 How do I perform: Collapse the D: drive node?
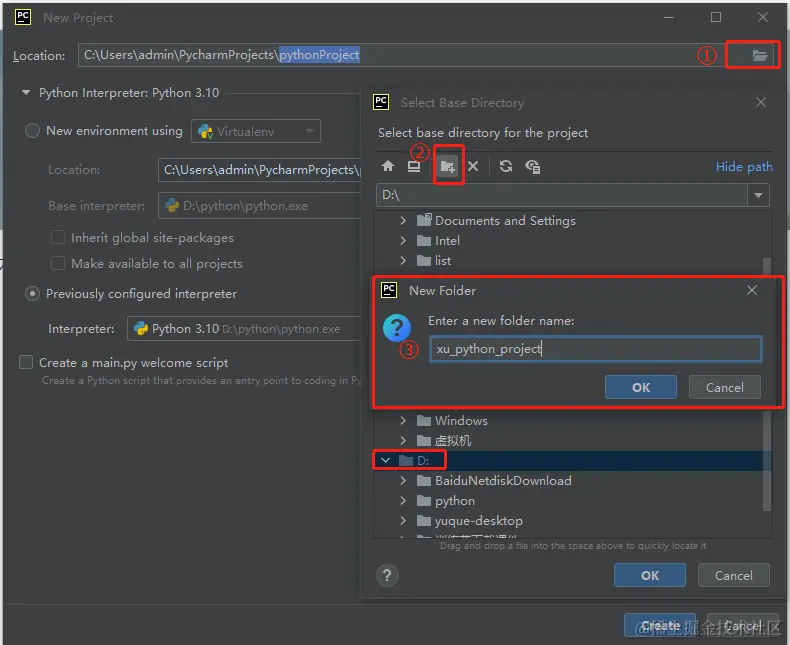point(385,460)
